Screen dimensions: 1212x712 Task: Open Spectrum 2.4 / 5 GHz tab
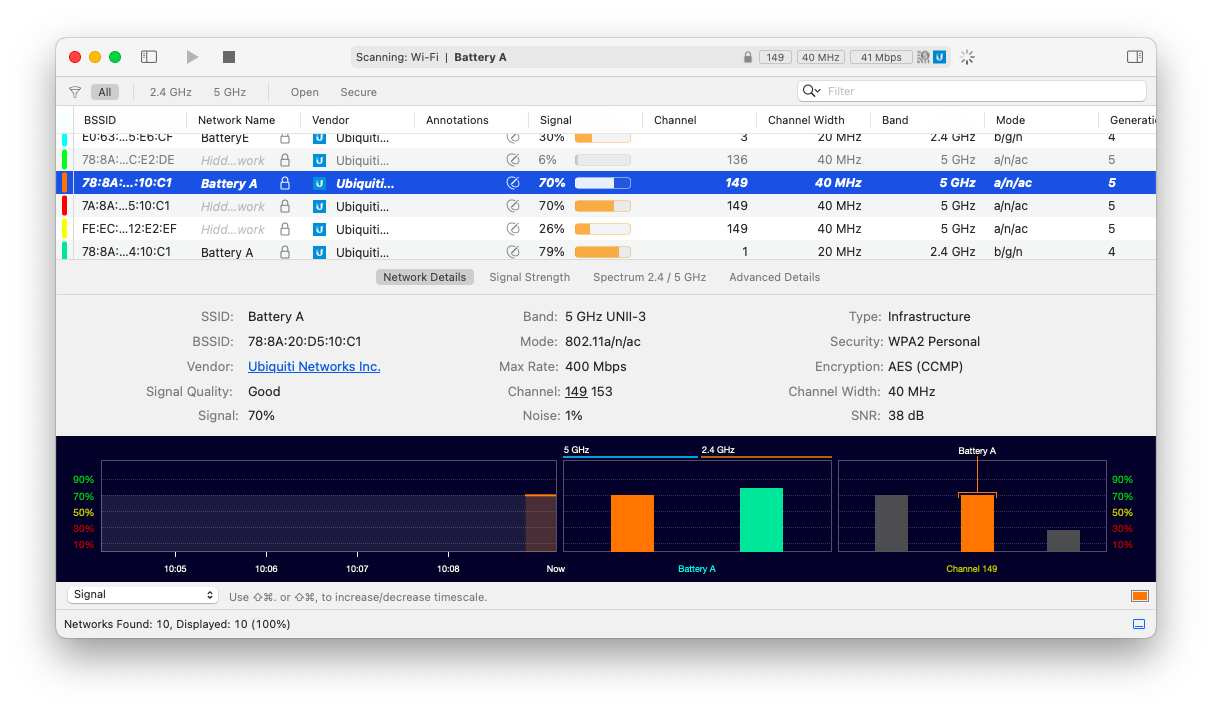(649, 277)
